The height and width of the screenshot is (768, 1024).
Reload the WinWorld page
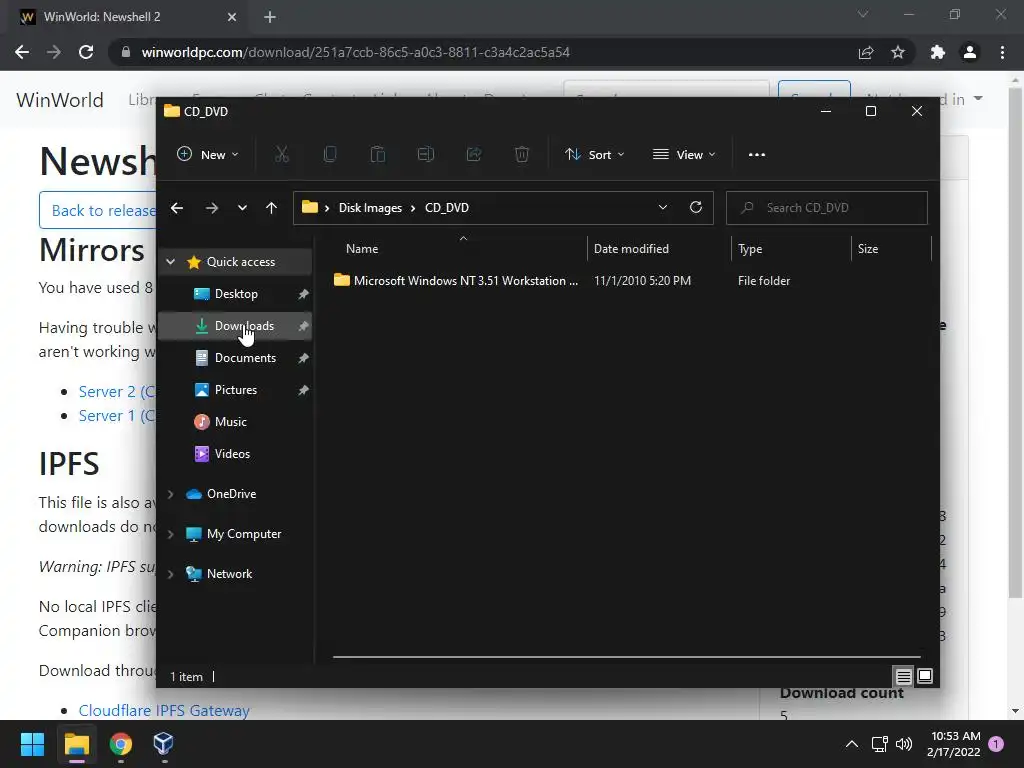point(86,52)
